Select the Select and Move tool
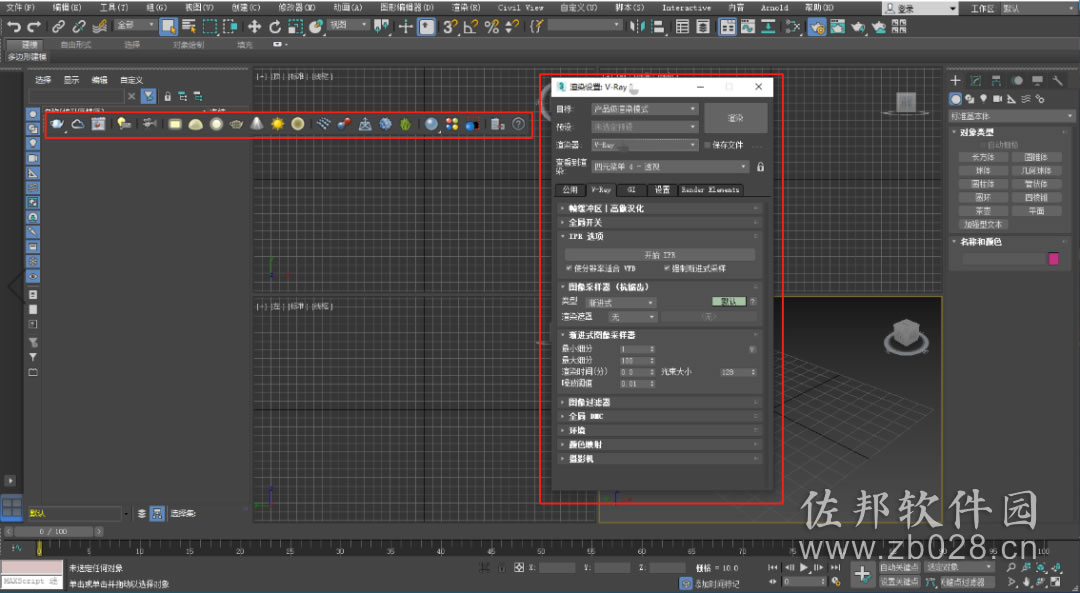1080x593 pixels. (254, 27)
